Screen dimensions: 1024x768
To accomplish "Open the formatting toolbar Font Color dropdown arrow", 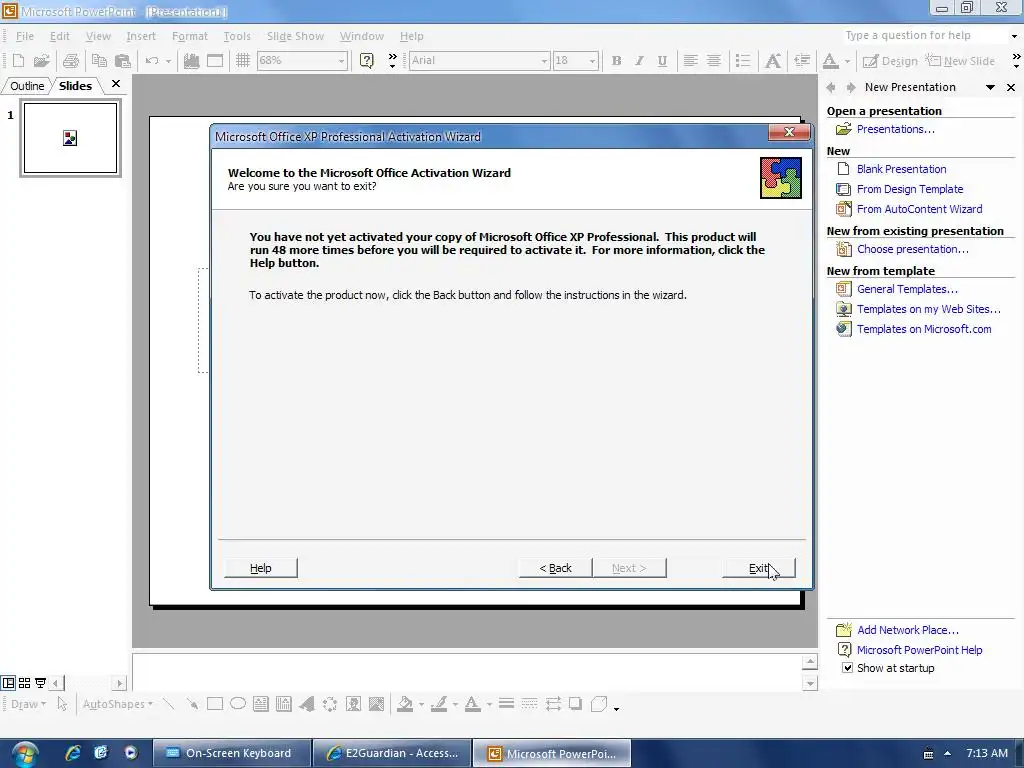I will pyautogui.click(x=848, y=61).
